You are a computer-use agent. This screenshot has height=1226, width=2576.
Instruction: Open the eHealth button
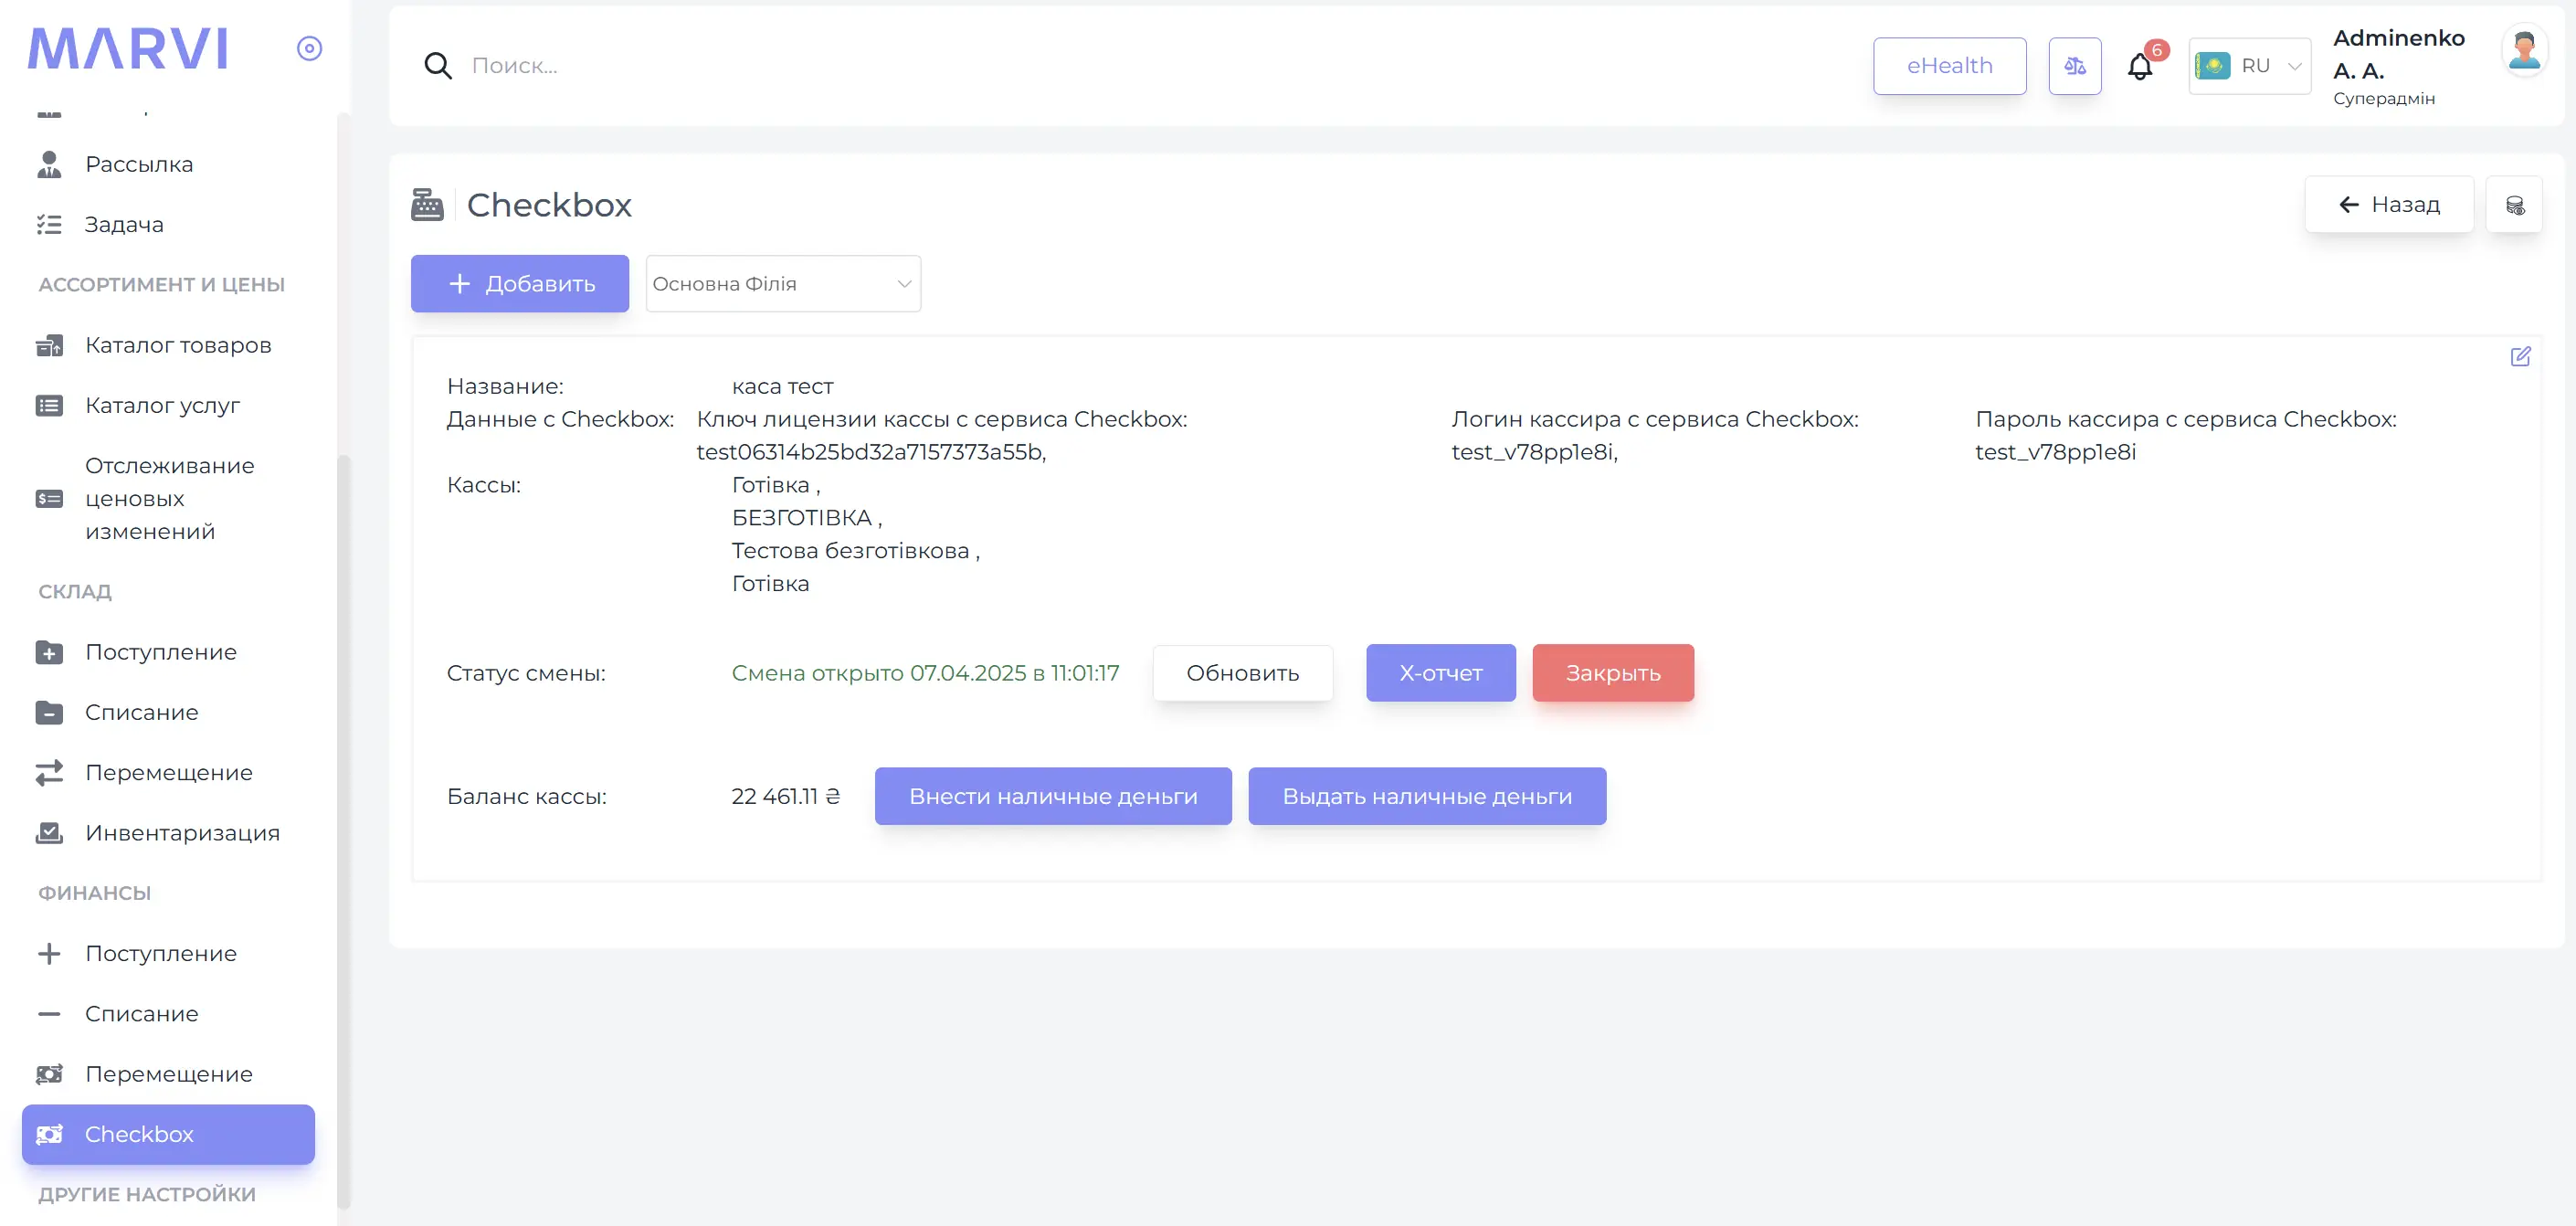click(x=1949, y=66)
